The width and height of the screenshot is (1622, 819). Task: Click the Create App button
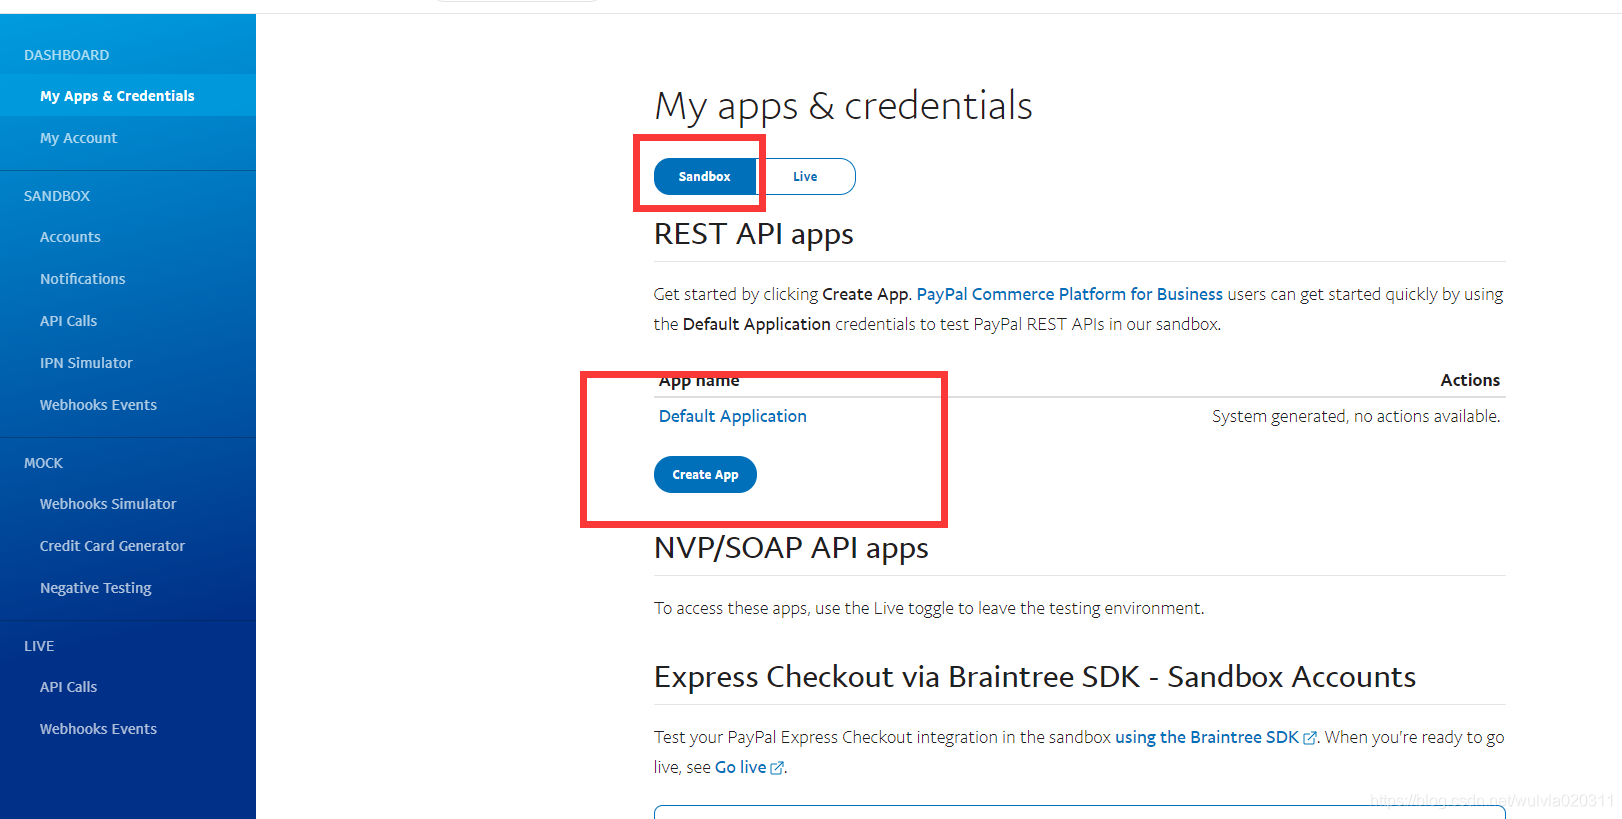(x=705, y=475)
